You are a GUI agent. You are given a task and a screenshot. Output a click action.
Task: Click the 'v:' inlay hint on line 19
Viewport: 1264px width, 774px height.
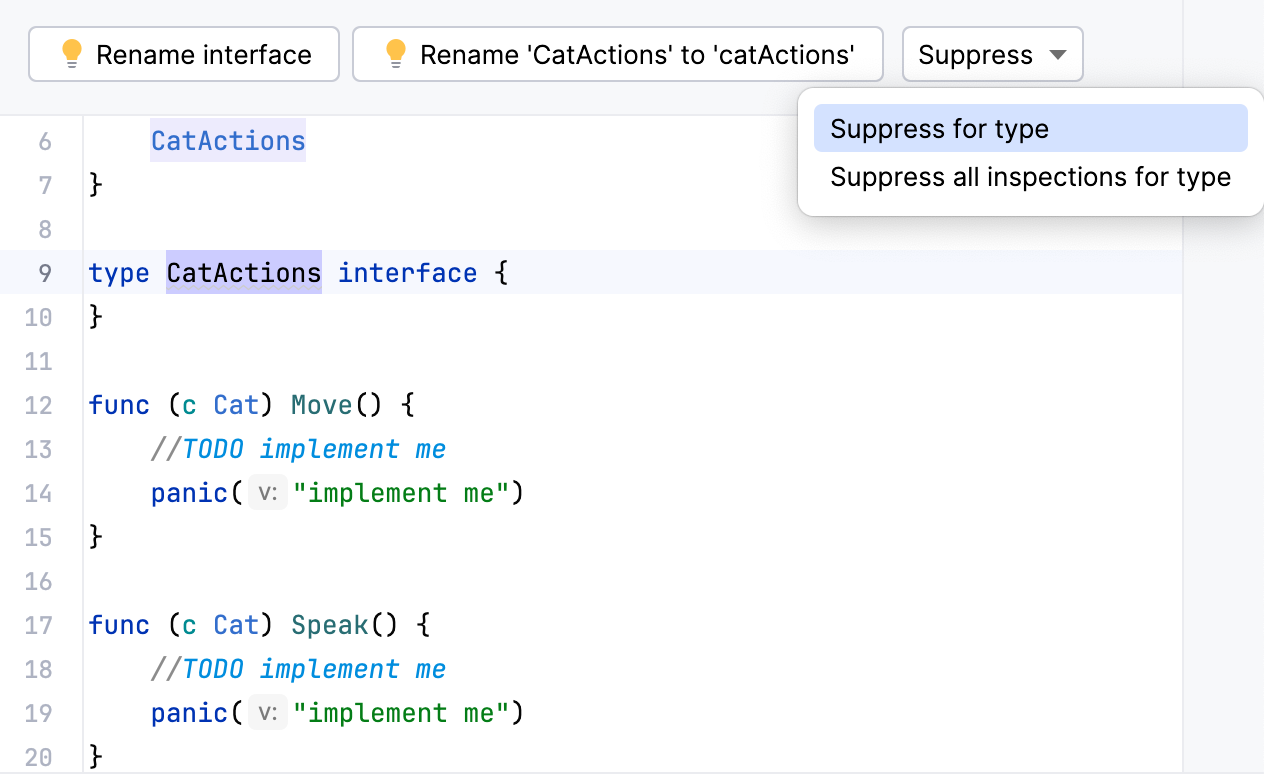266,713
